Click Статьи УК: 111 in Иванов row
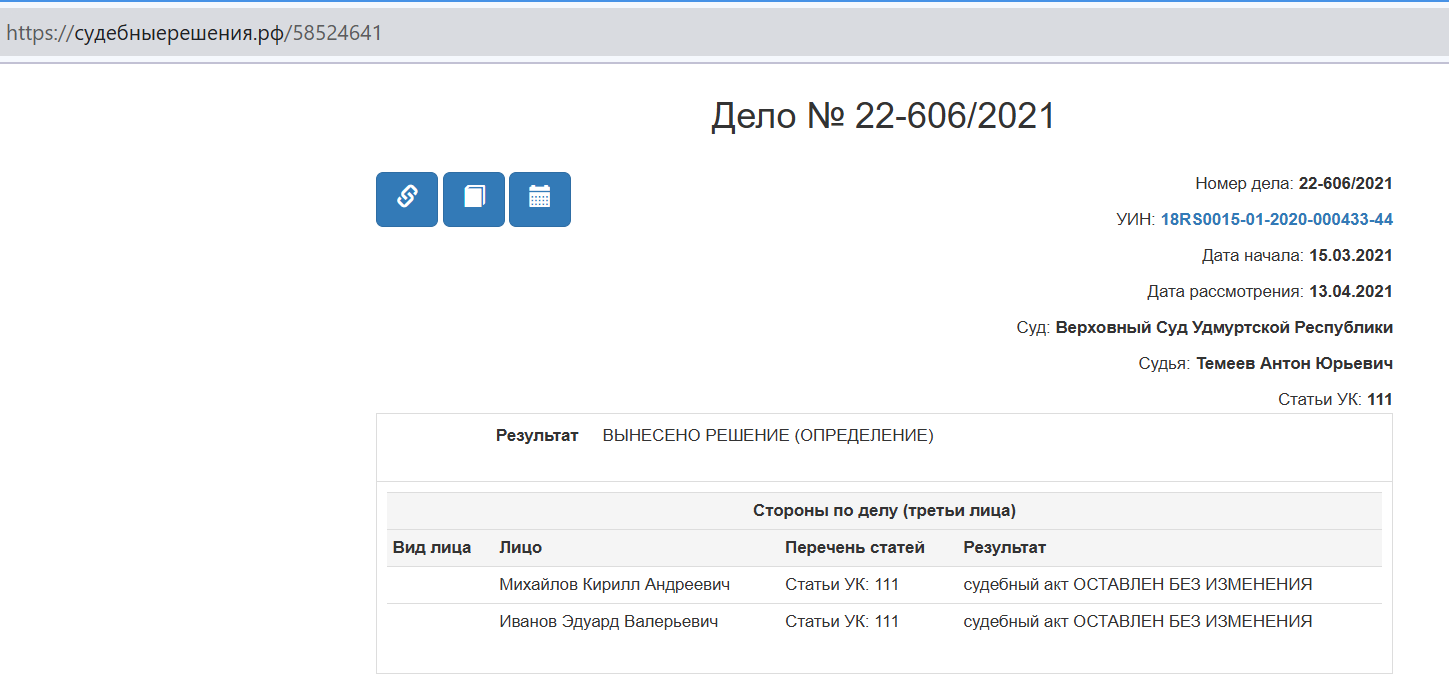1449x696 pixels. tap(842, 622)
